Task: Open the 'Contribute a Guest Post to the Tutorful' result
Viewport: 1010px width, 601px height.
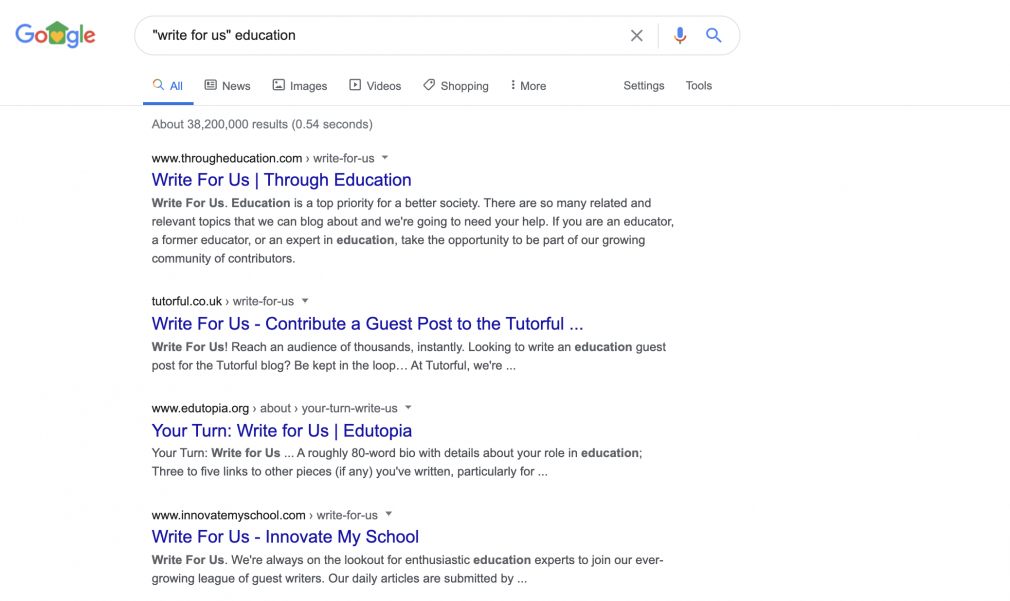Action: (367, 323)
